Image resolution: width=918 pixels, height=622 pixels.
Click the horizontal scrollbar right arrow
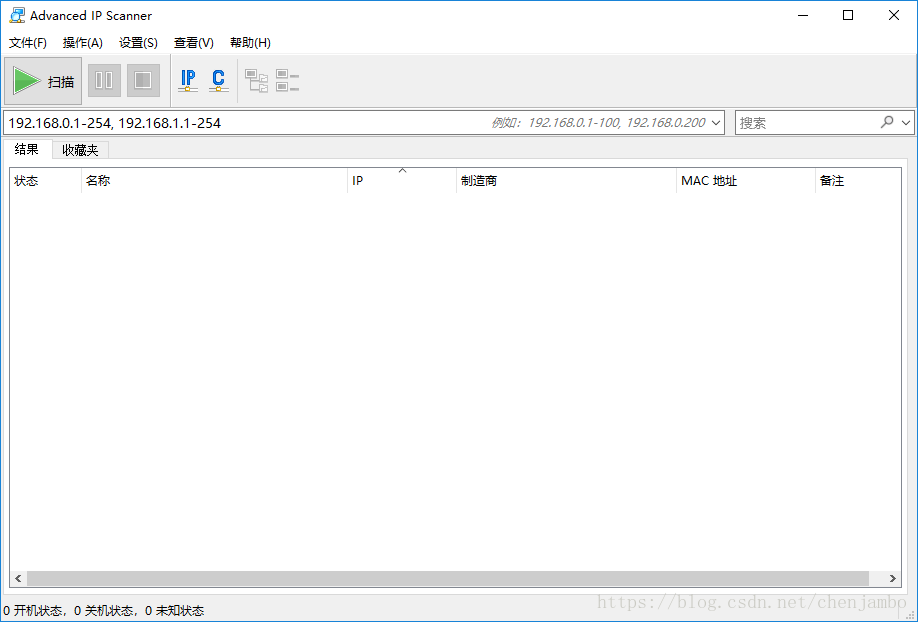(x=892, y=578)
